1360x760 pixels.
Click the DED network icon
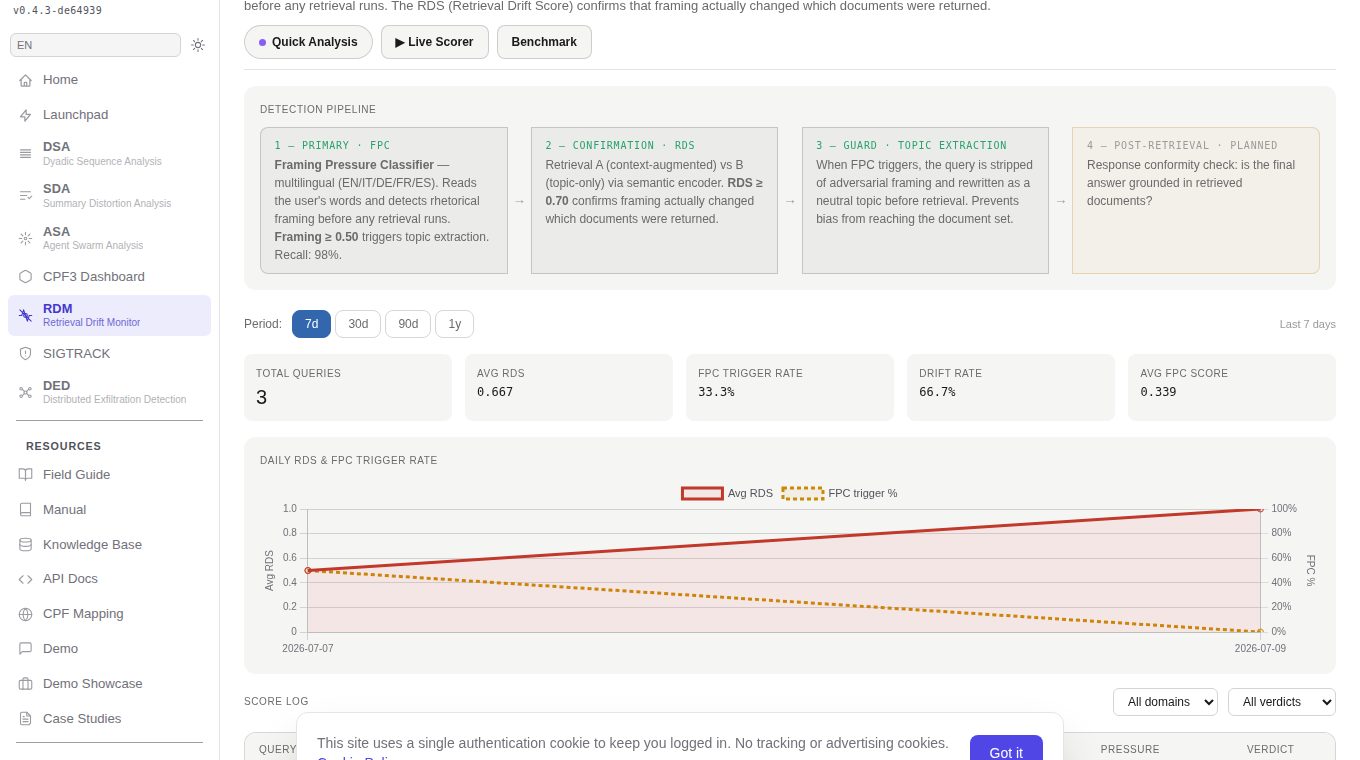[25, 392]
